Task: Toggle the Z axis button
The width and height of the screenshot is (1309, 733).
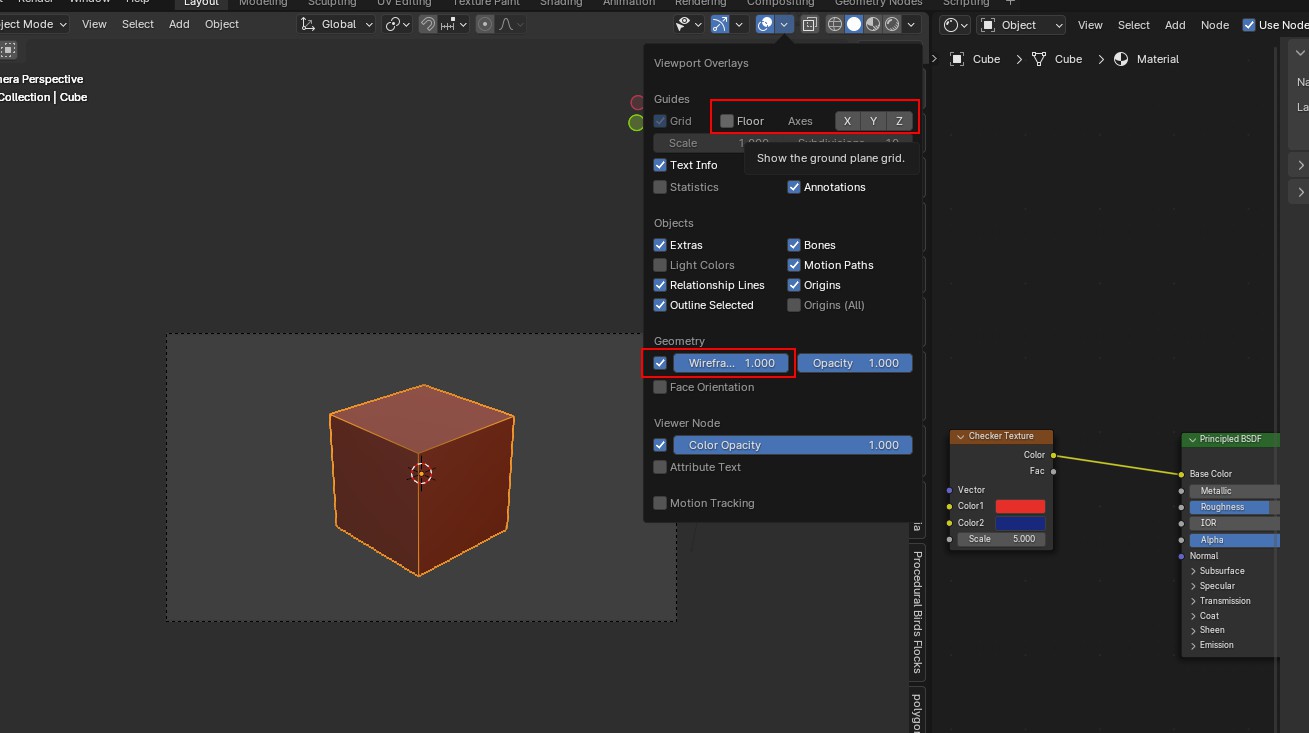Action: coord(899,121)
